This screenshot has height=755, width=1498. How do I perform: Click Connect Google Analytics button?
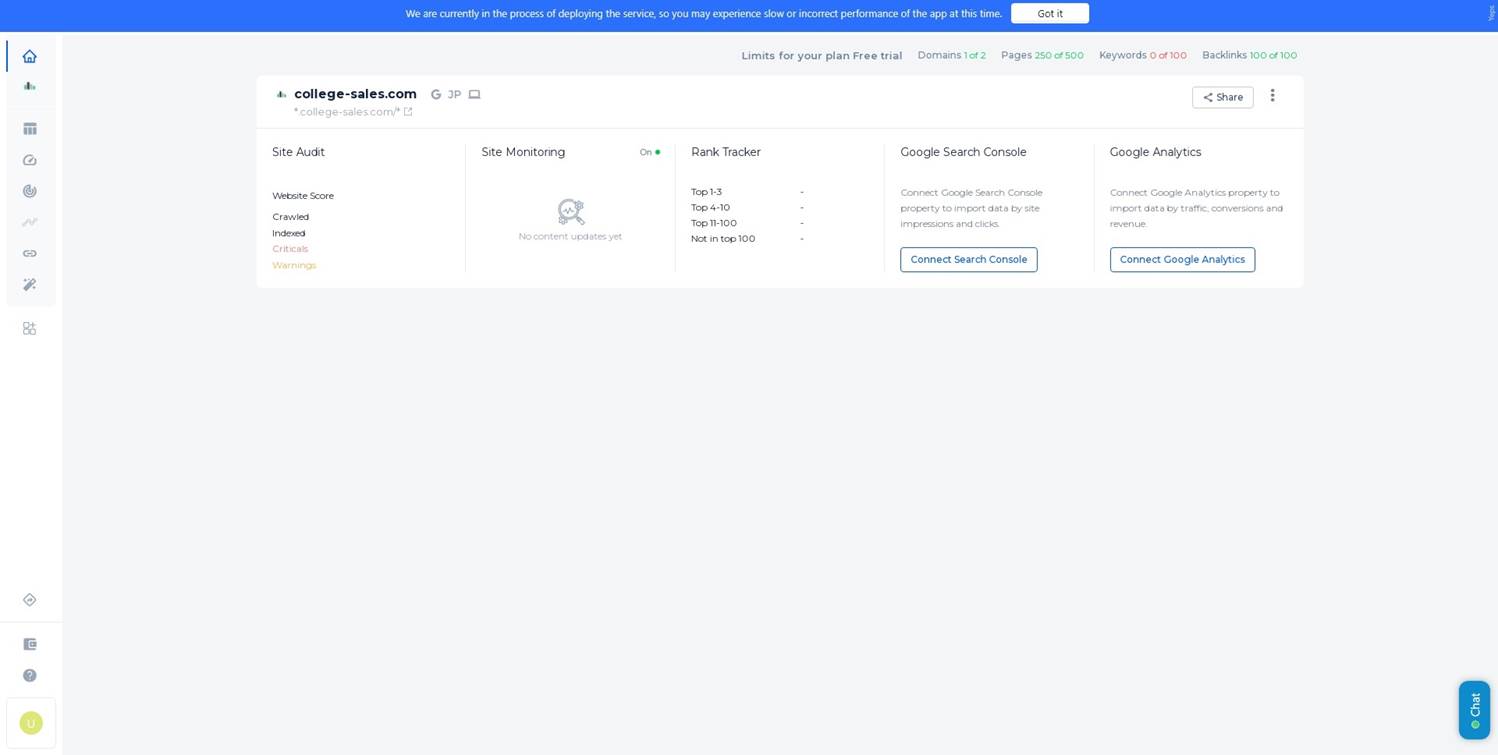1182,260
